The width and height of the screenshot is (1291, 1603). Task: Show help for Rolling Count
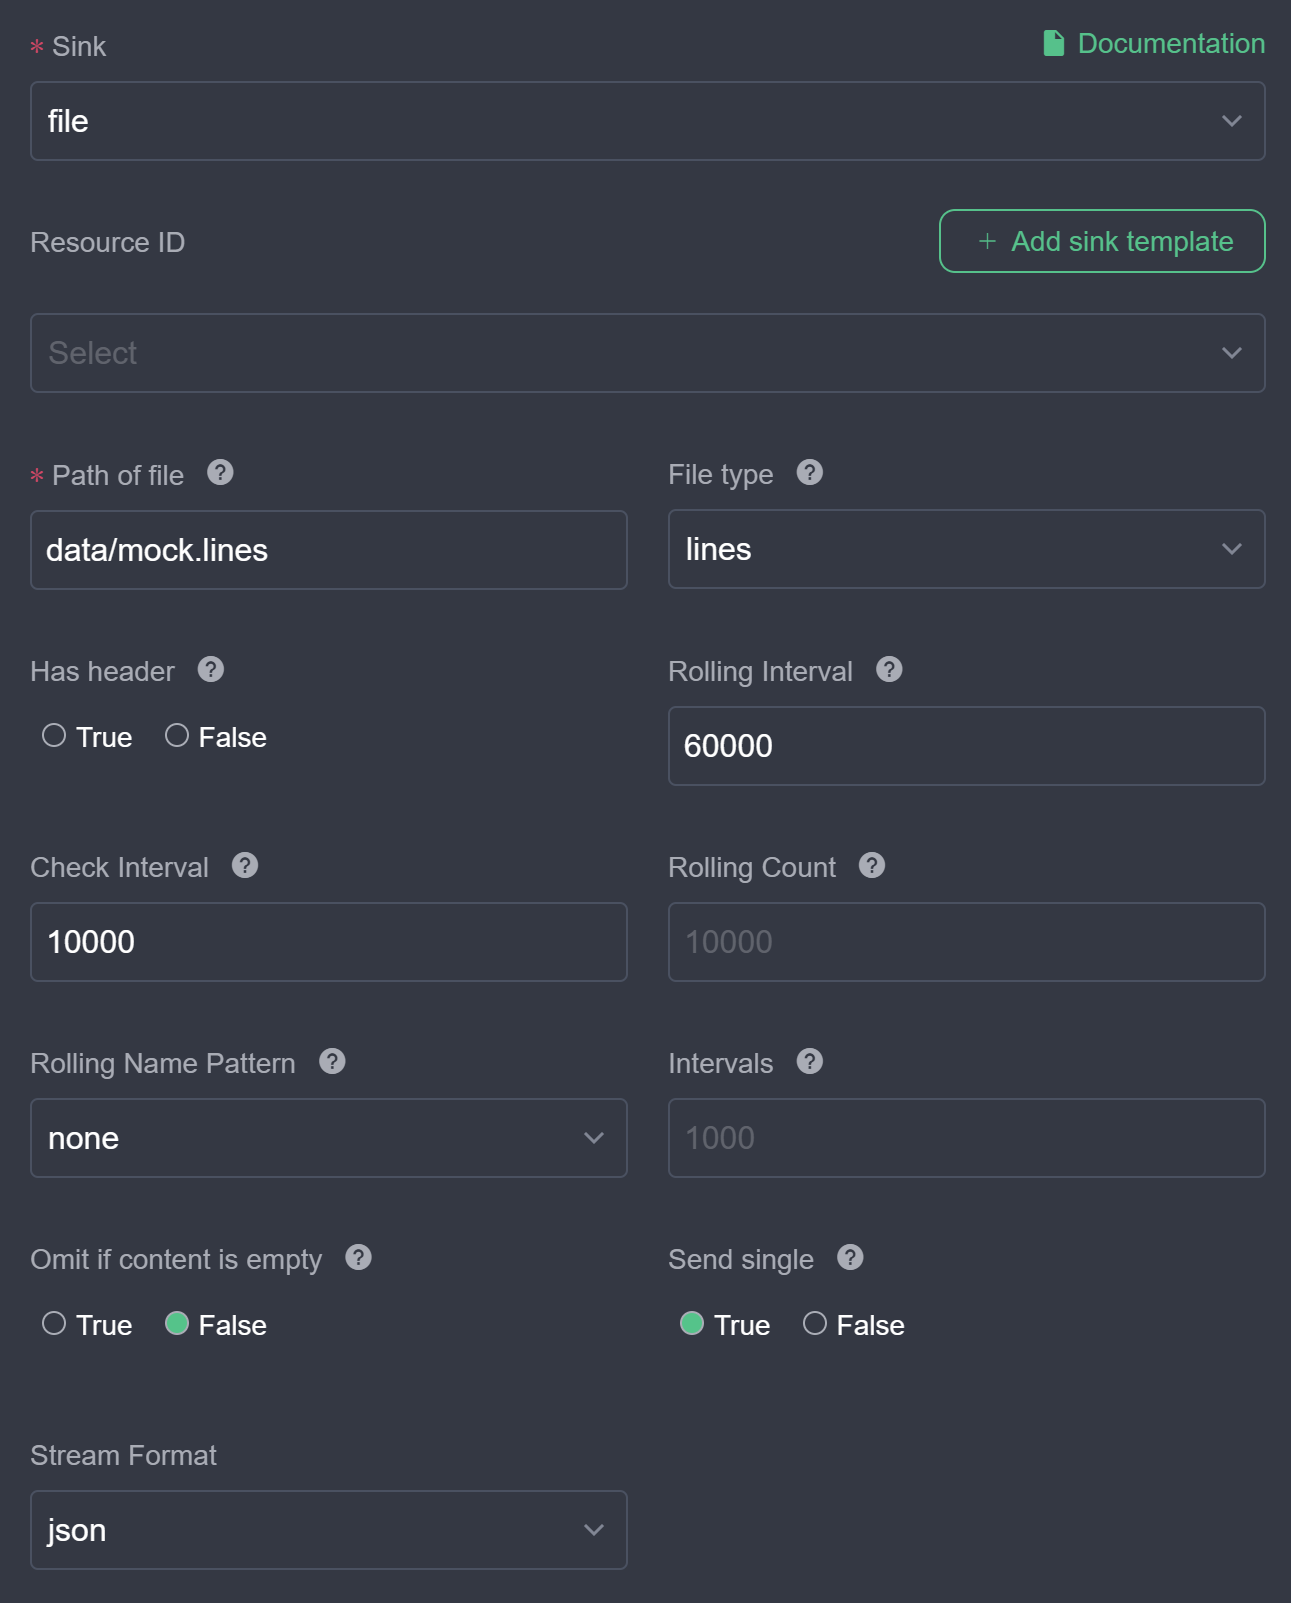(872, 865)
